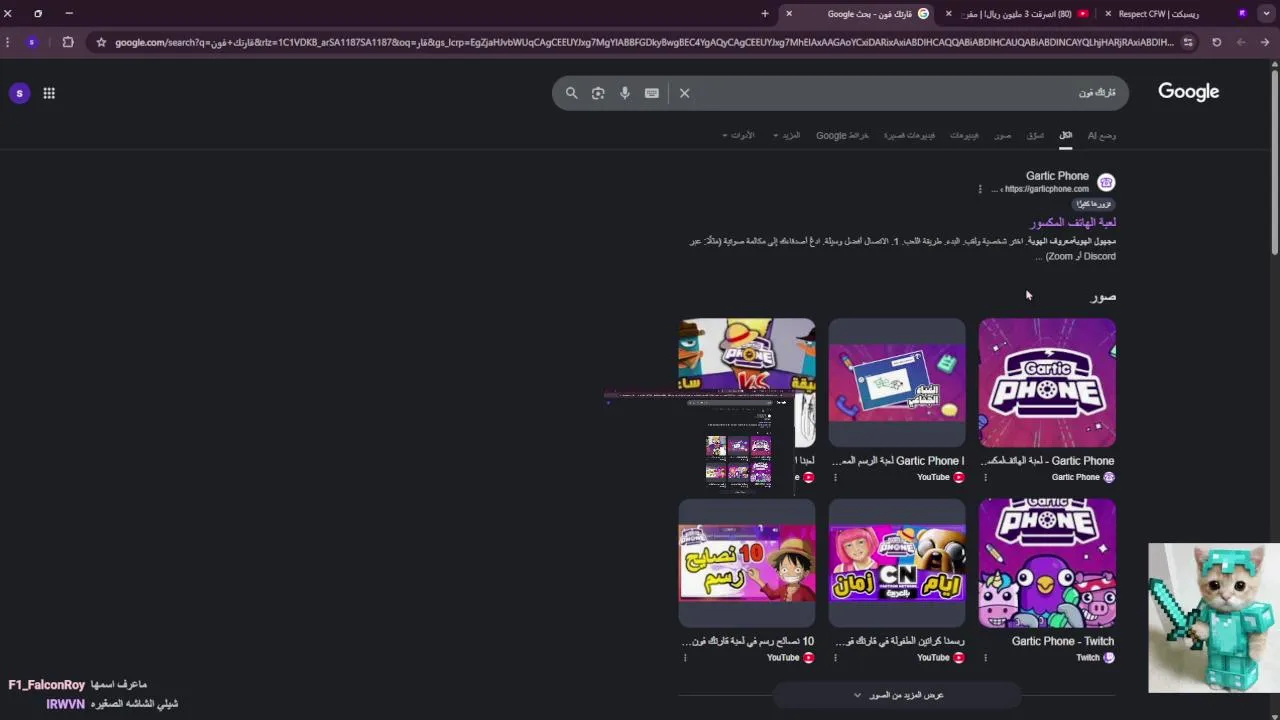Viewport: 1280px width, 720px height.
Task: Open search by image (Lens) icon
Action: pyautogui.click(x=598, y=93)
